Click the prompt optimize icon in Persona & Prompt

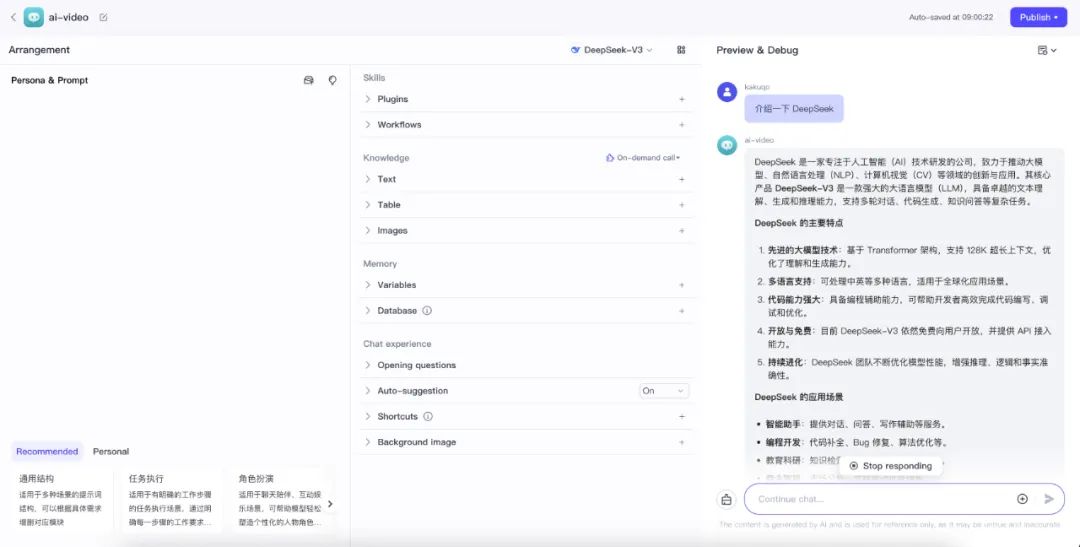(333, 81)
